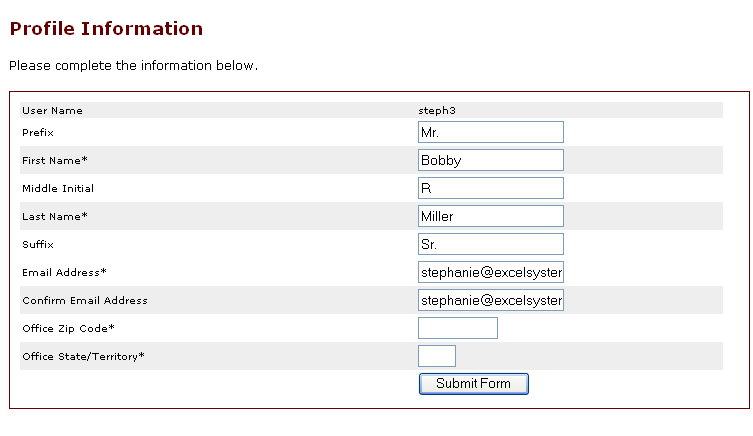Click the Last Name field showing Miller
This screenshot has height=436, width=753.
tap(491, 216)
